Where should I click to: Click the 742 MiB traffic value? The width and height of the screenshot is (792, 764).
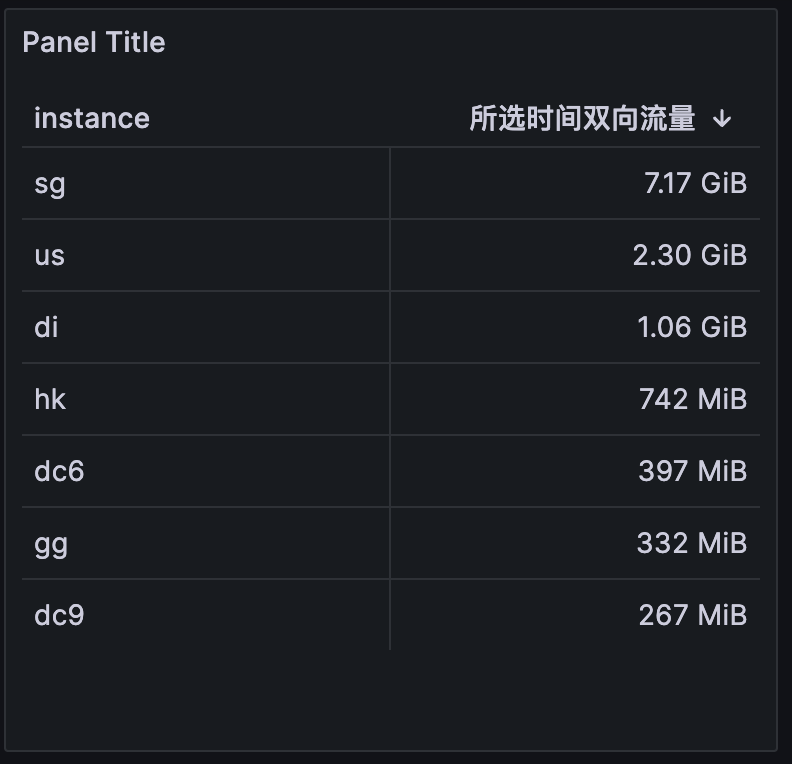(693, 400)
